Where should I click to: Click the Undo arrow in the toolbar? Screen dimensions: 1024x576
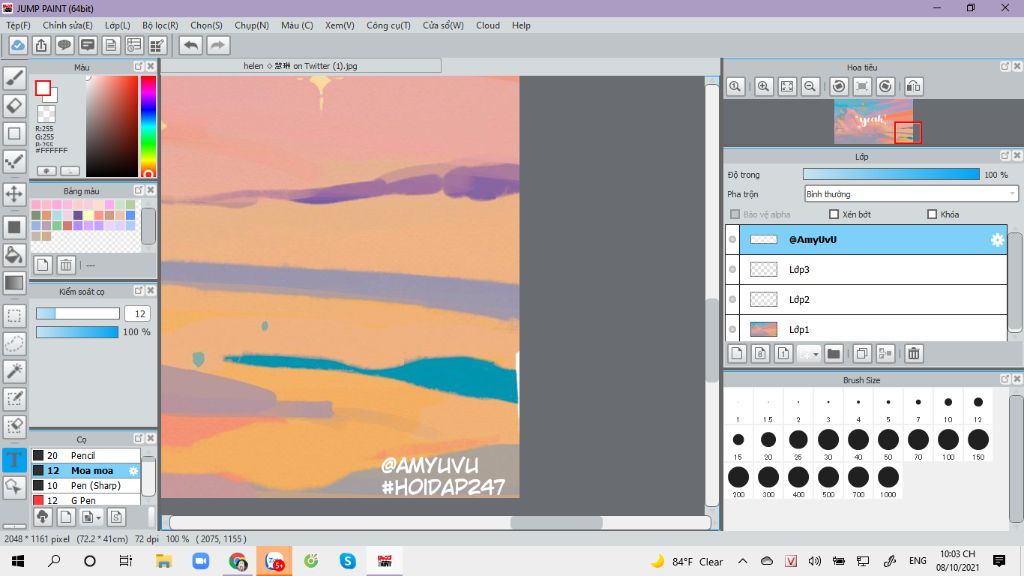point(191,45)
